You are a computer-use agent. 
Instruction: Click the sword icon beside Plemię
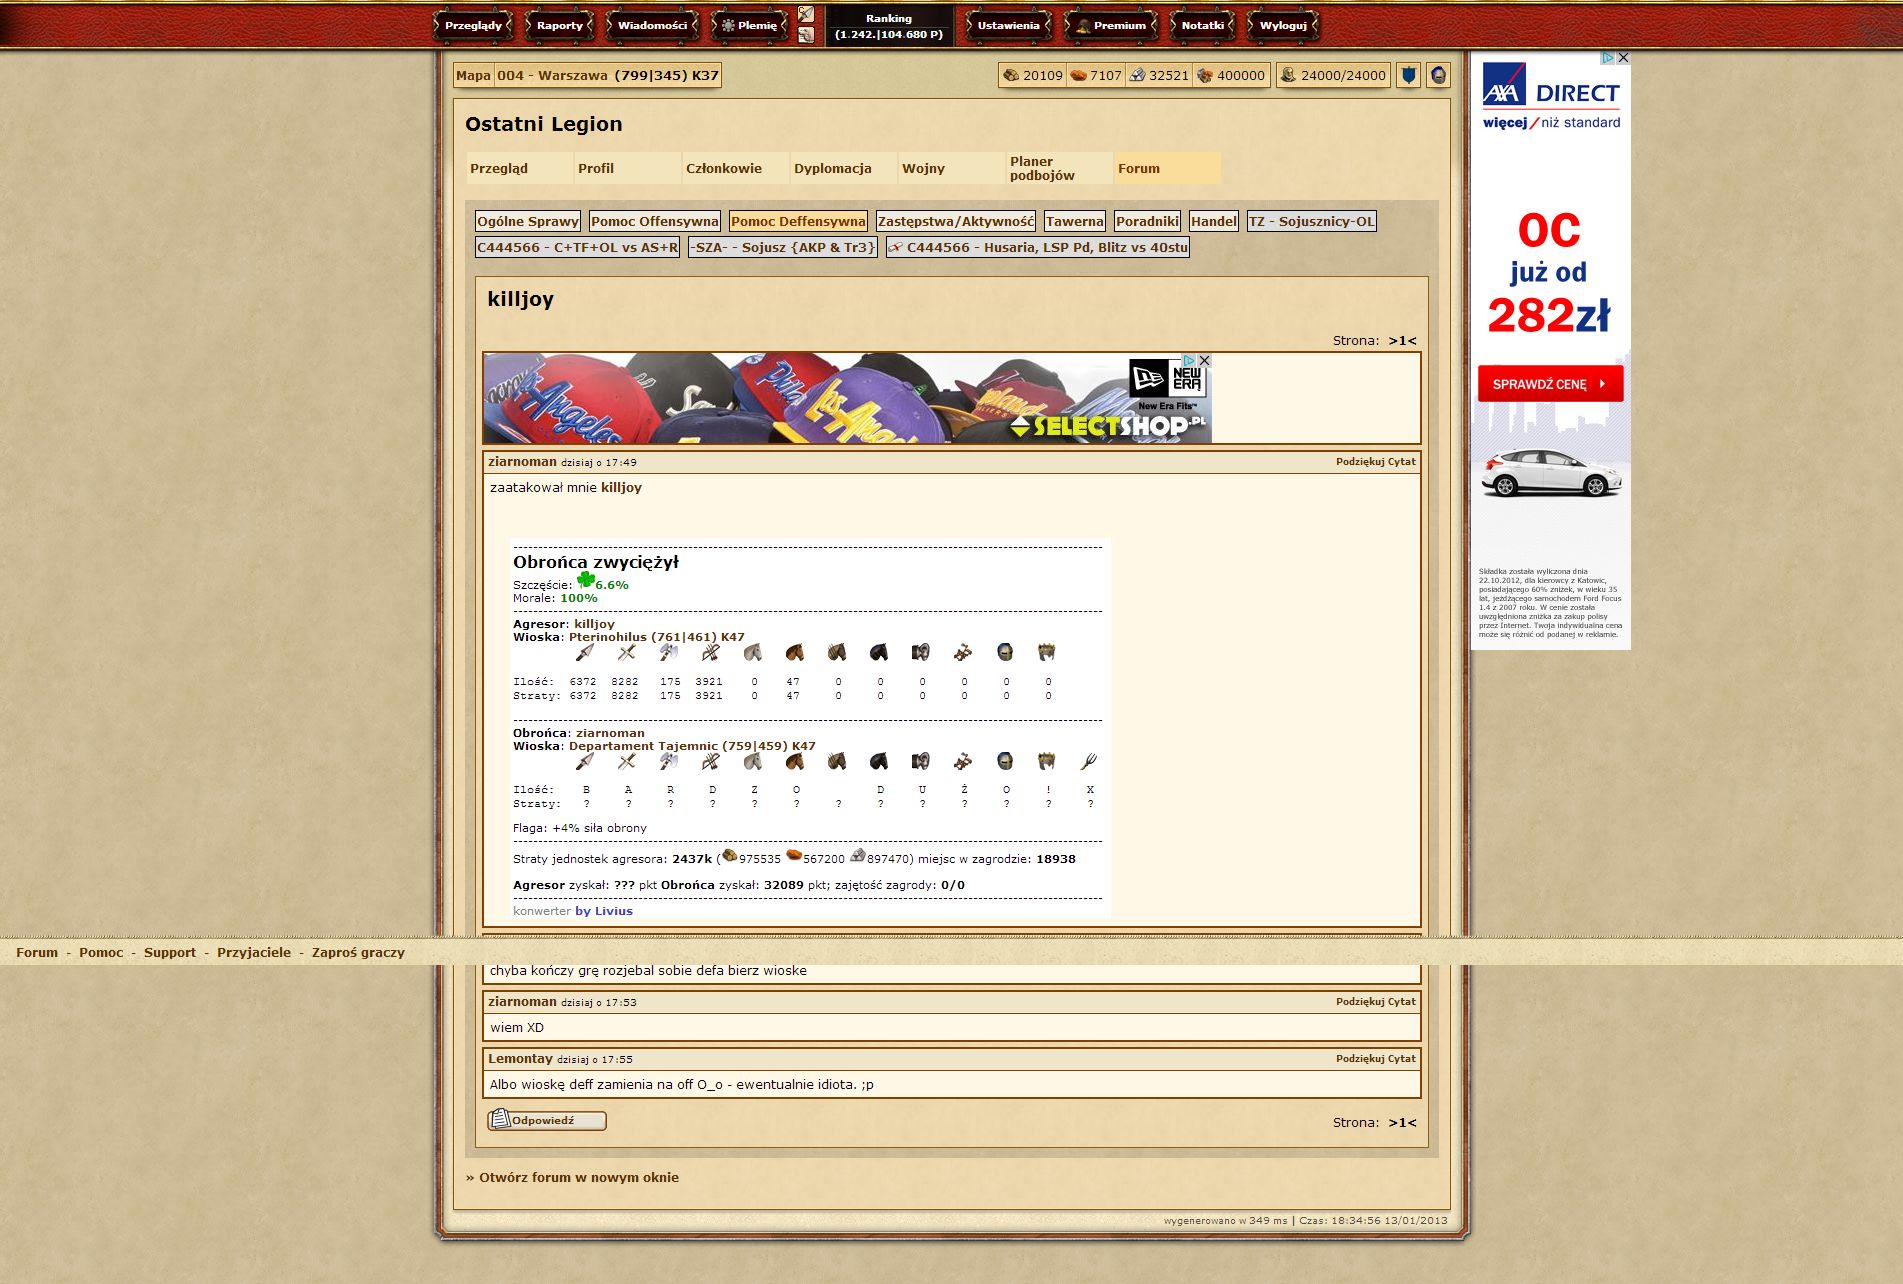coord(806,15)
